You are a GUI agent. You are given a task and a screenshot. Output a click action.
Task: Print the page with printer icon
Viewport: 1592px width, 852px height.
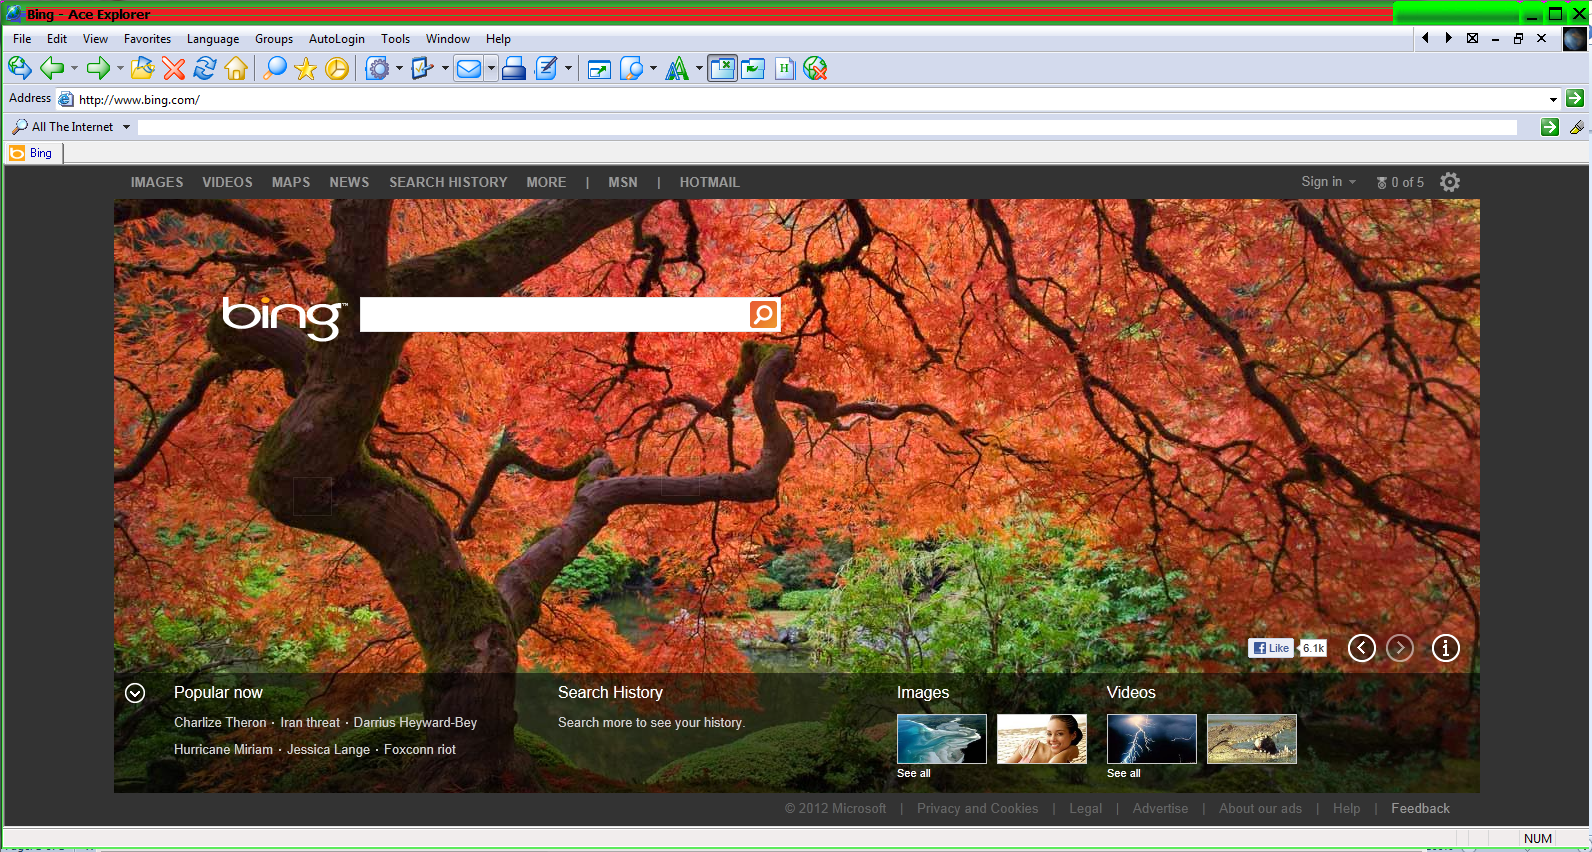click(x=514, y=68)
